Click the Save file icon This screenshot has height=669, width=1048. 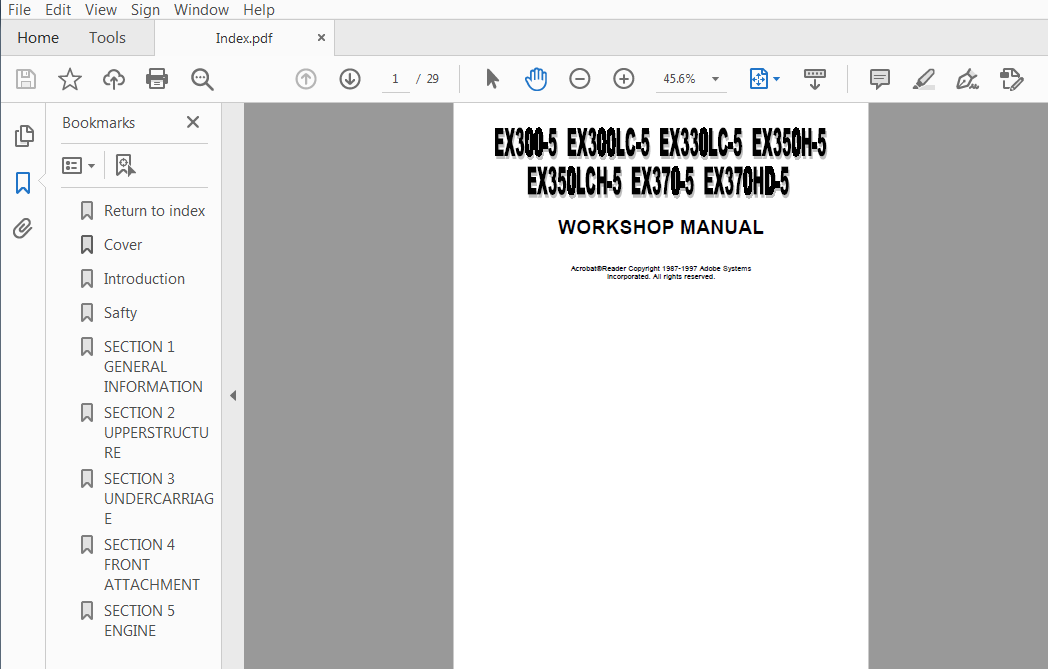pyautogui.click(x=26, y=79)
